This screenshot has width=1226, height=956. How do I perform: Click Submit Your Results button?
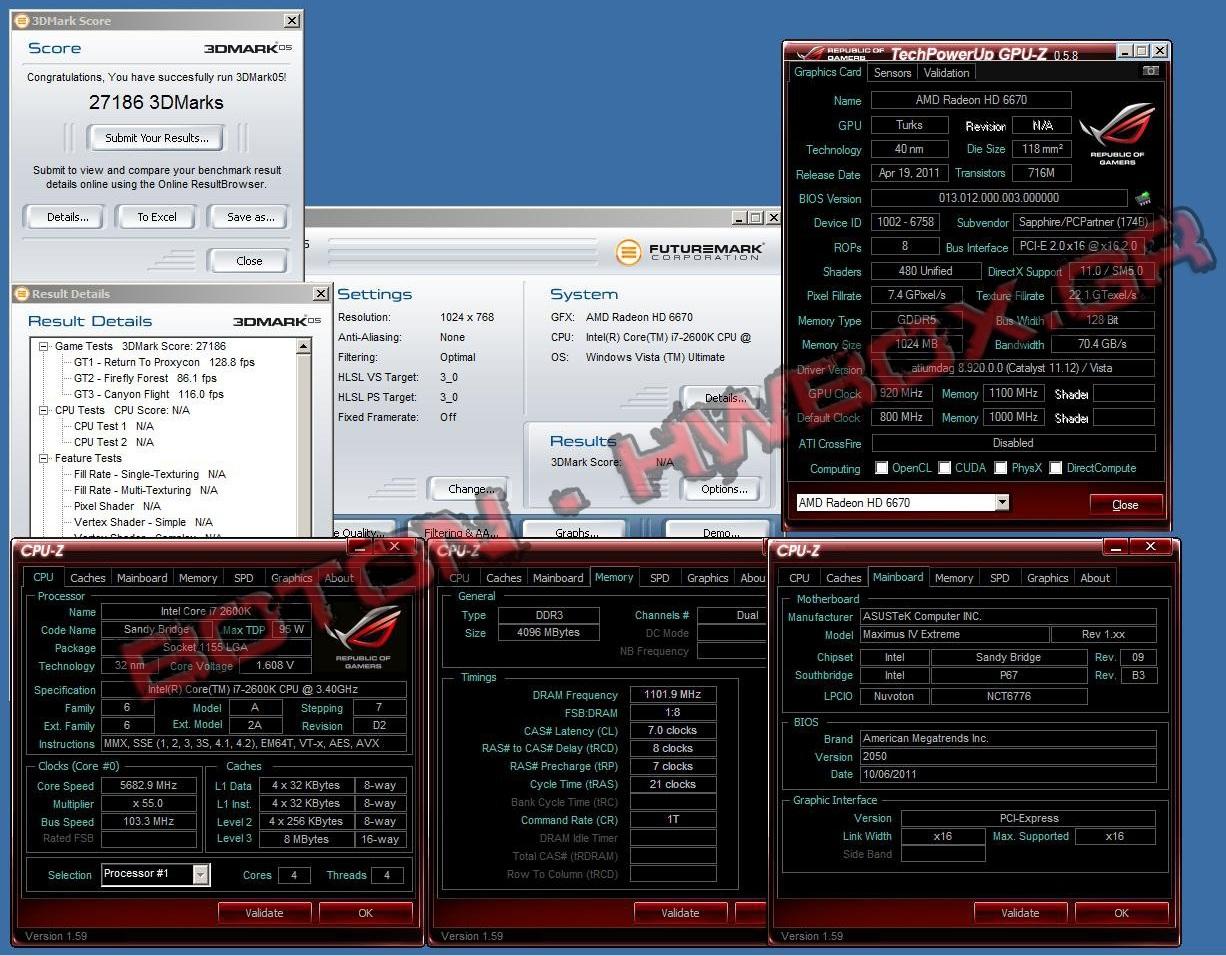coord(157,138)
